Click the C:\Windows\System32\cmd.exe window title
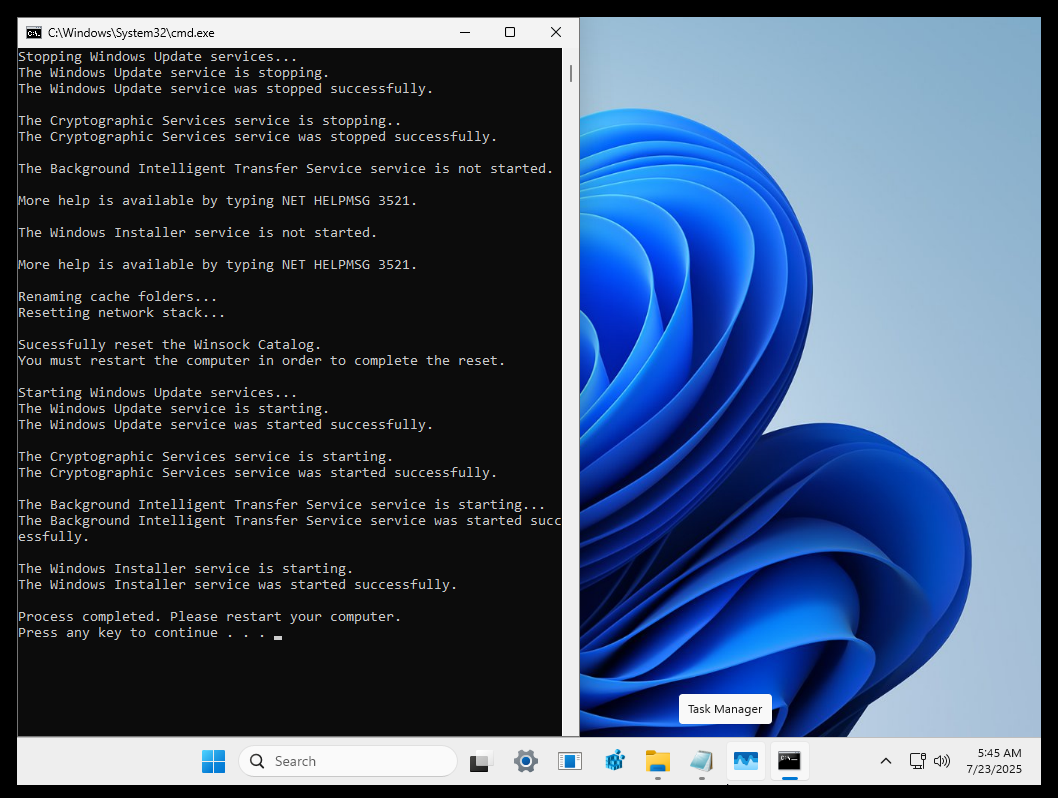This screenshot has height=798, width=1058. 131,32
